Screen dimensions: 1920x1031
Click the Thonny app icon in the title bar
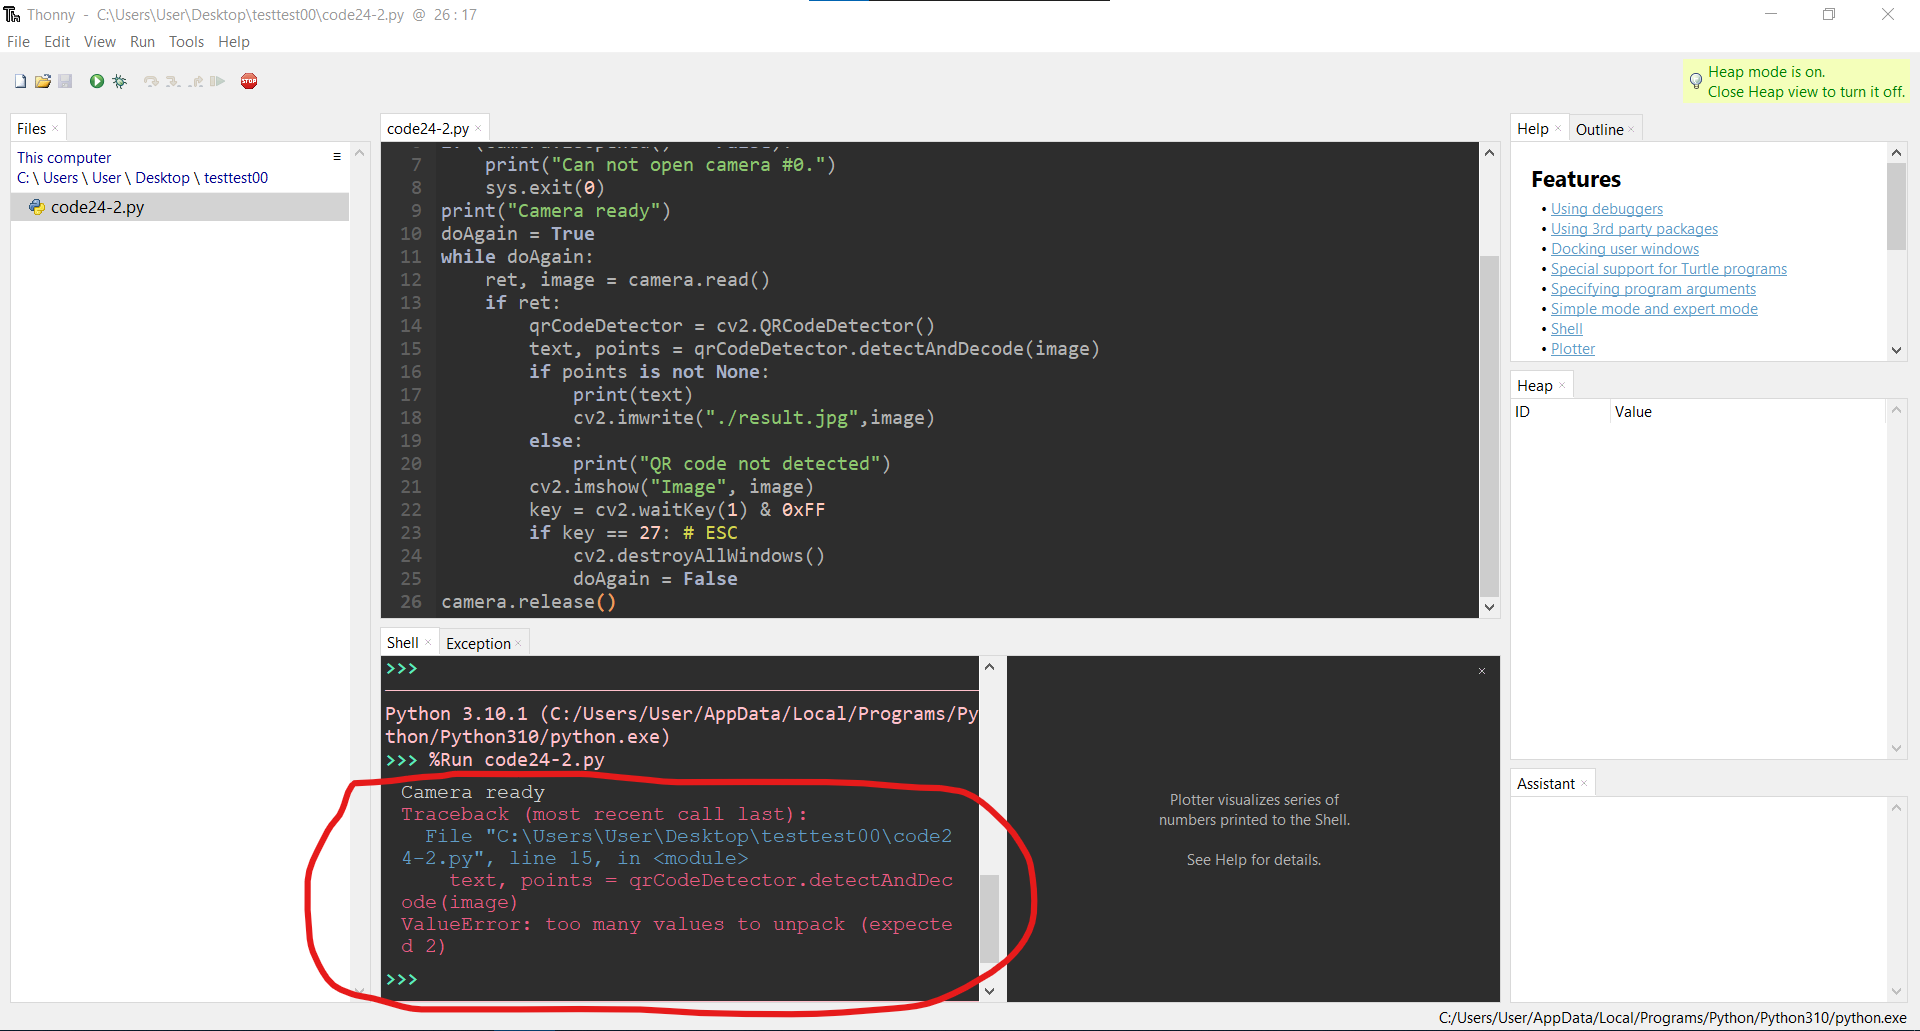click(x=12, y=14)
